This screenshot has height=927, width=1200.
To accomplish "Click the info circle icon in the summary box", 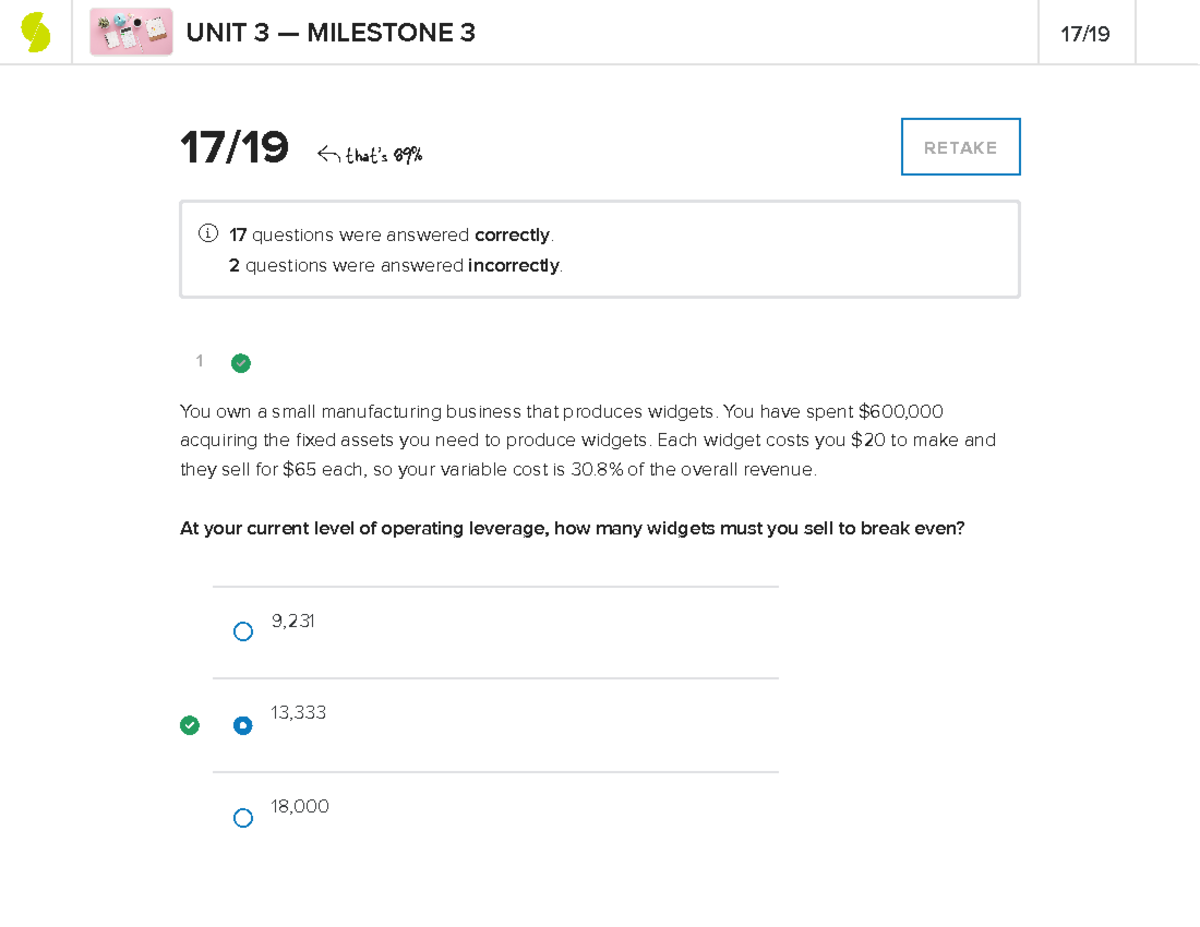I will coord(207,233).
